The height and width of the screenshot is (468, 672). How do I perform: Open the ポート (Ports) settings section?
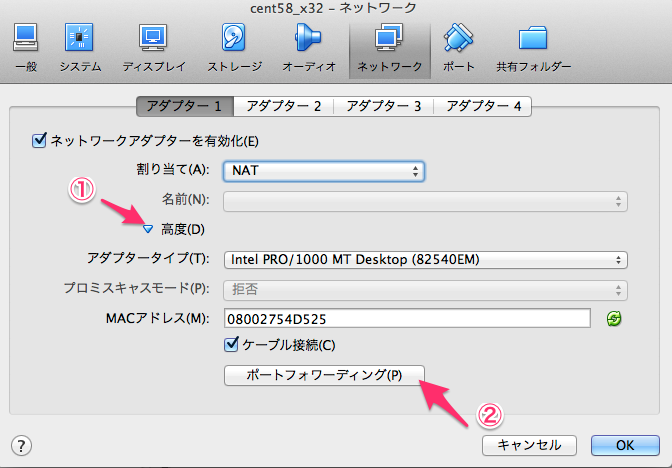click(459, 48)
